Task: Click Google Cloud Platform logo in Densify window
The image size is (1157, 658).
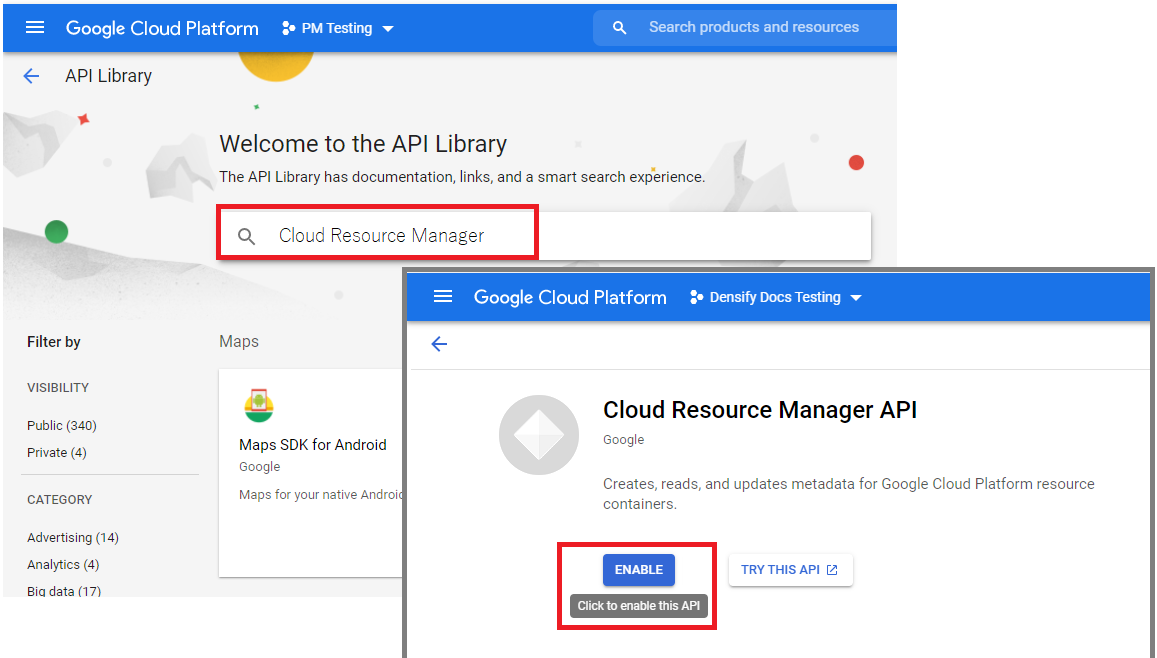Action: click(x=570, y=297)
